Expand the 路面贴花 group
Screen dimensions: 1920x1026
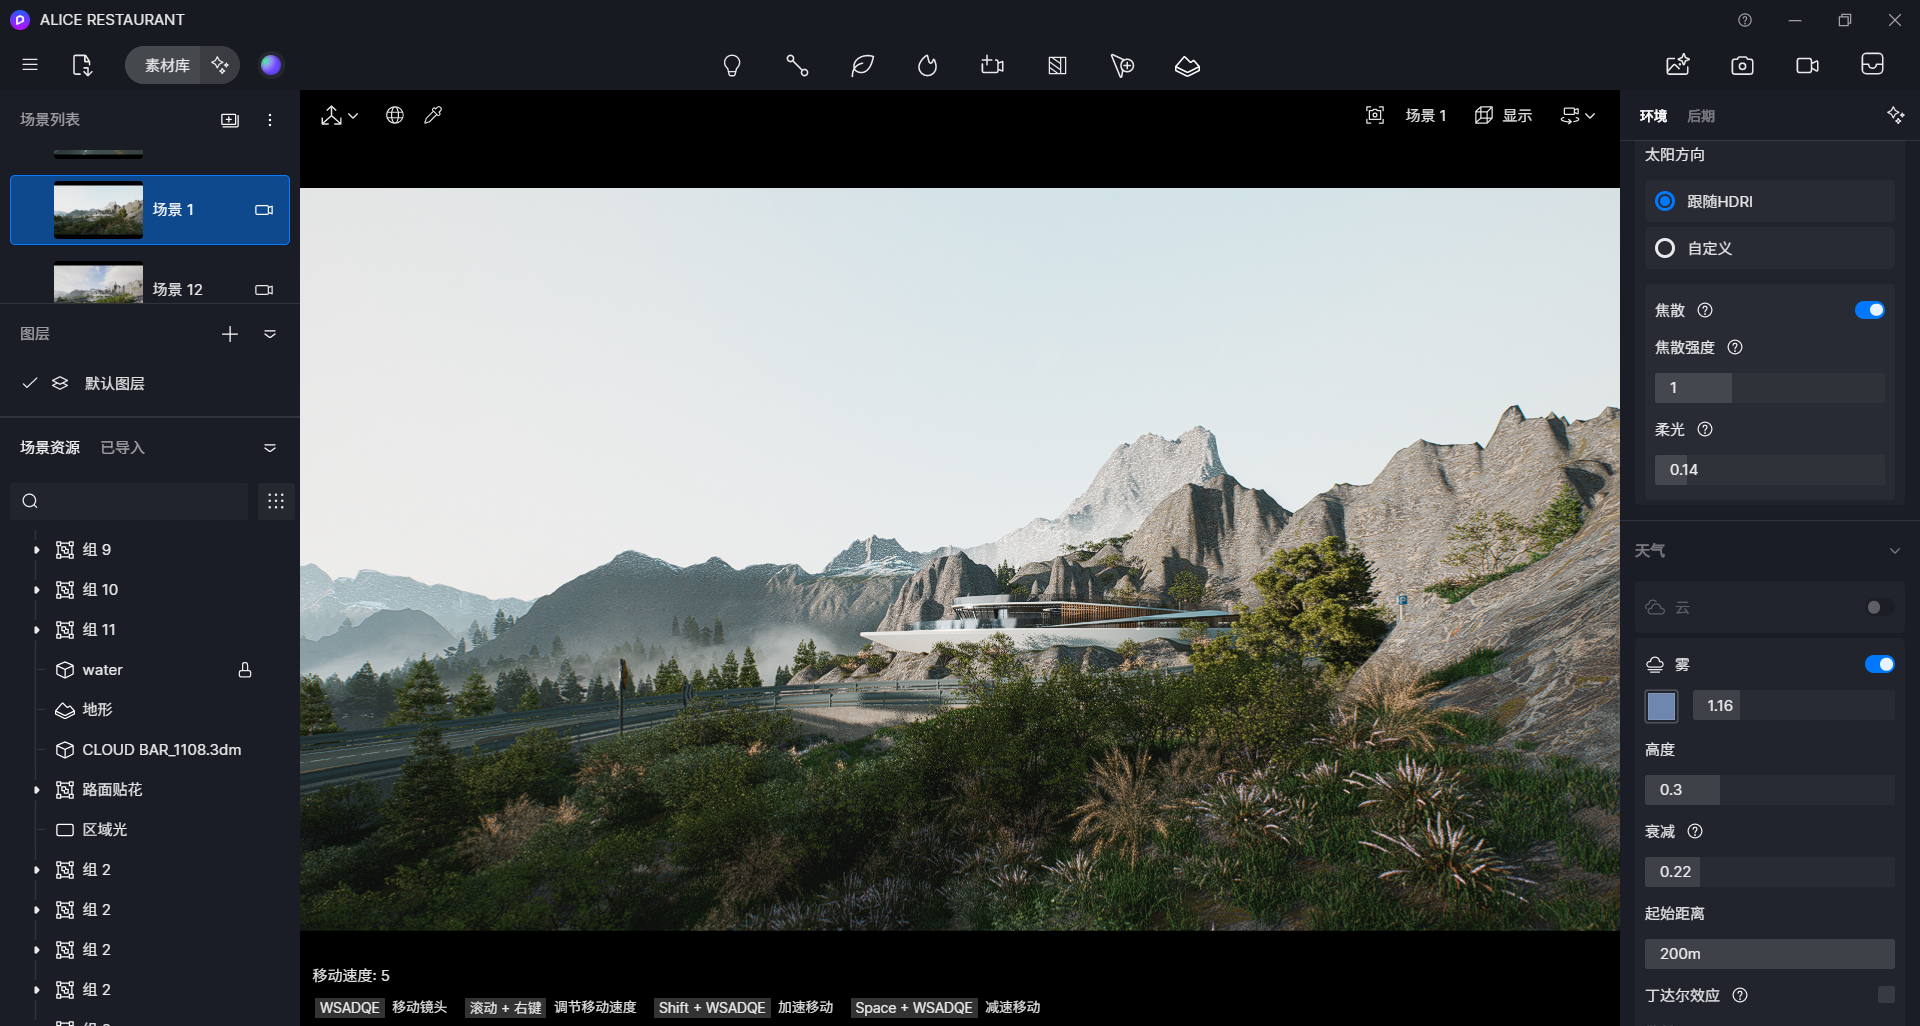pos(37,790)
